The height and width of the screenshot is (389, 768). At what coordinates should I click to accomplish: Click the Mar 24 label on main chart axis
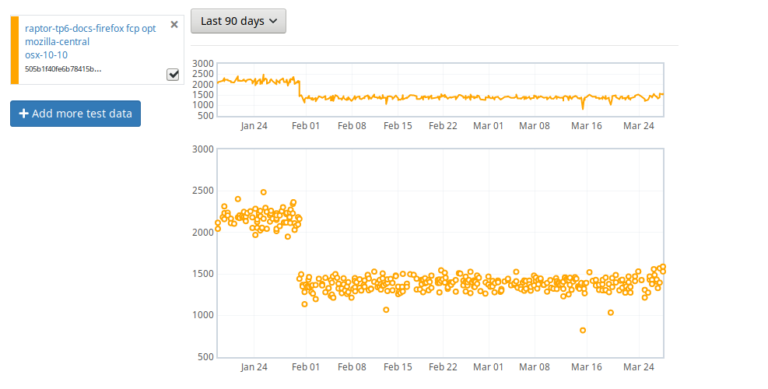click(639, 367)
